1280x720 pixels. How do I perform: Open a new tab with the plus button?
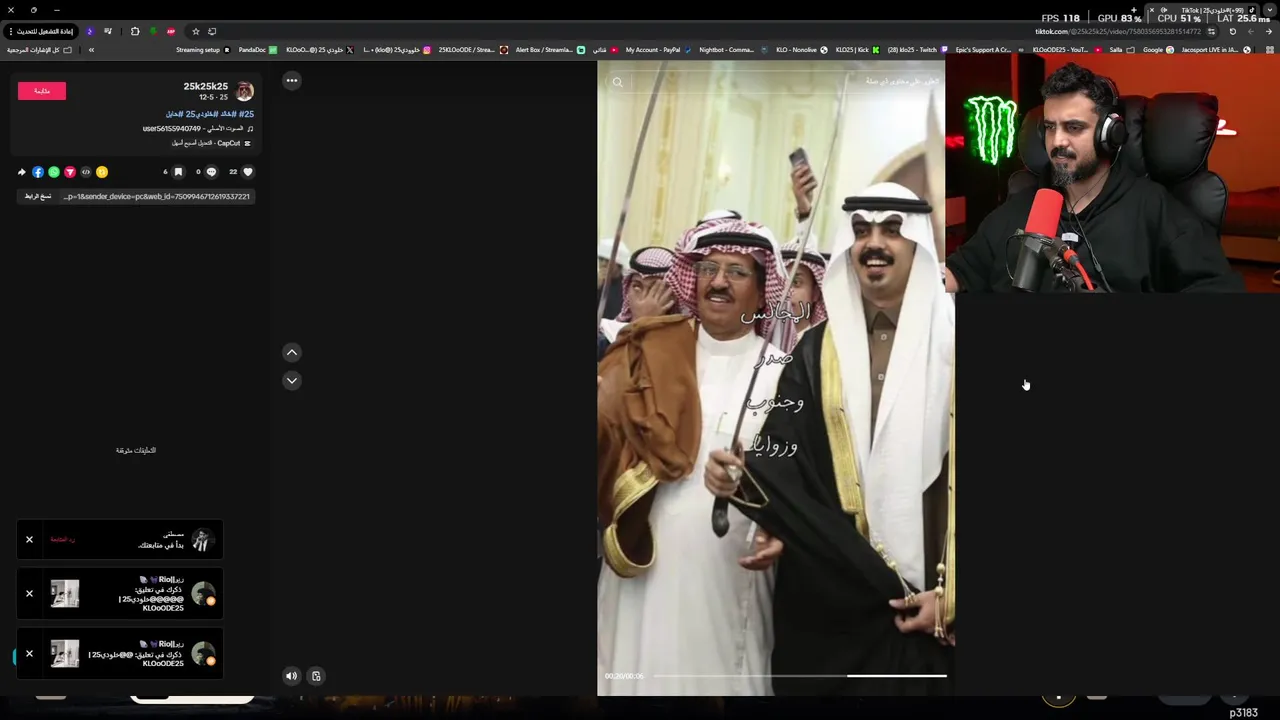tap(1134, 10)
